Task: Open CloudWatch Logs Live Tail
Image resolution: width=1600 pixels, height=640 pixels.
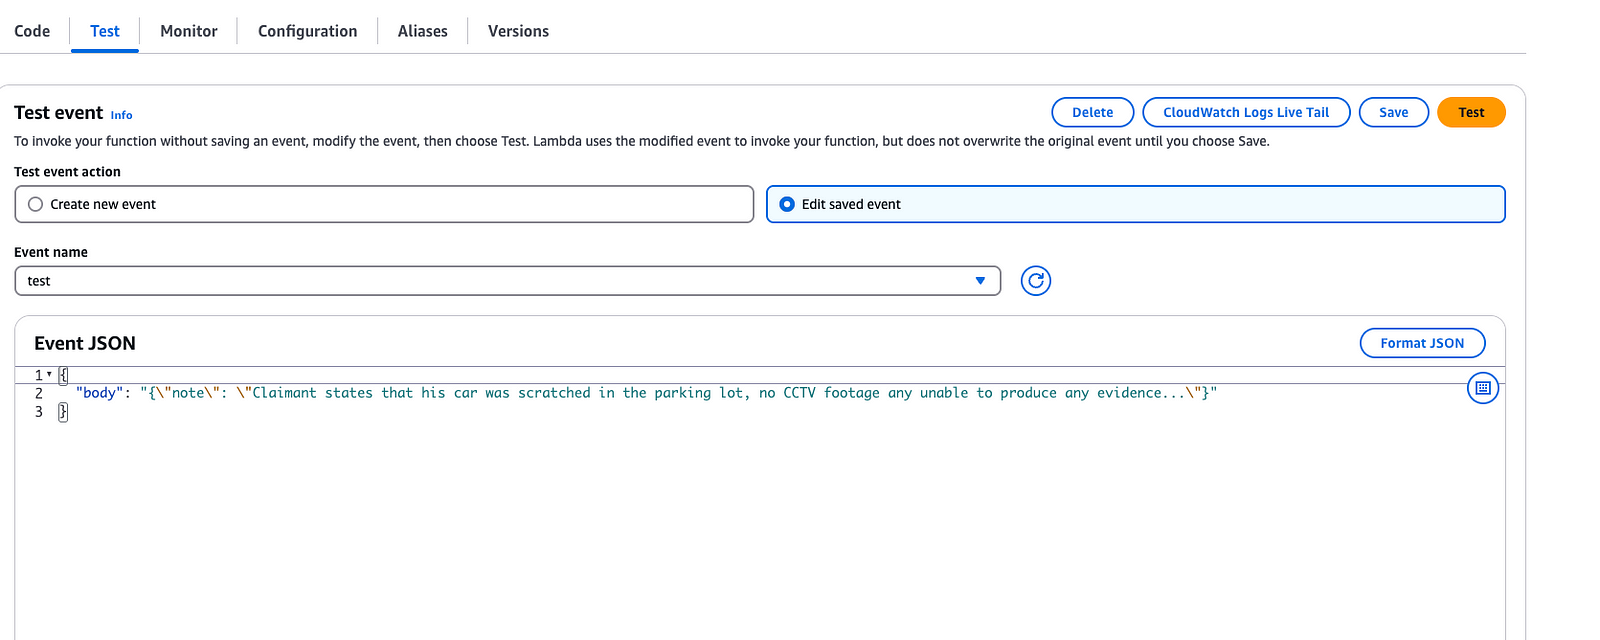Action: 1246,112
